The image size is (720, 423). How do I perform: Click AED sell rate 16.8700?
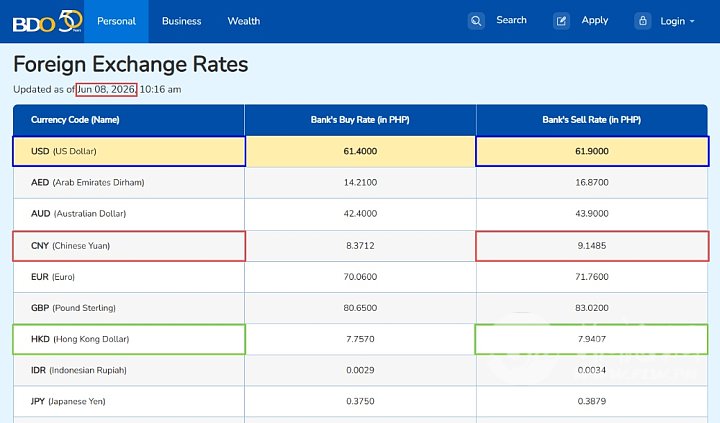click(x=591, y=182)
